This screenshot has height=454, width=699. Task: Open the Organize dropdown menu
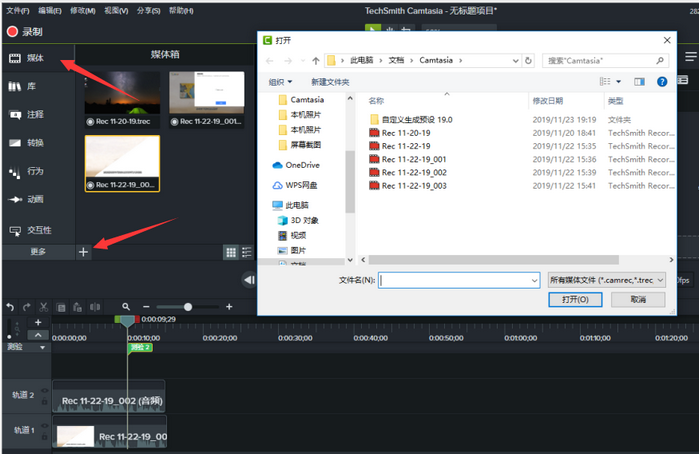(280, 82)
